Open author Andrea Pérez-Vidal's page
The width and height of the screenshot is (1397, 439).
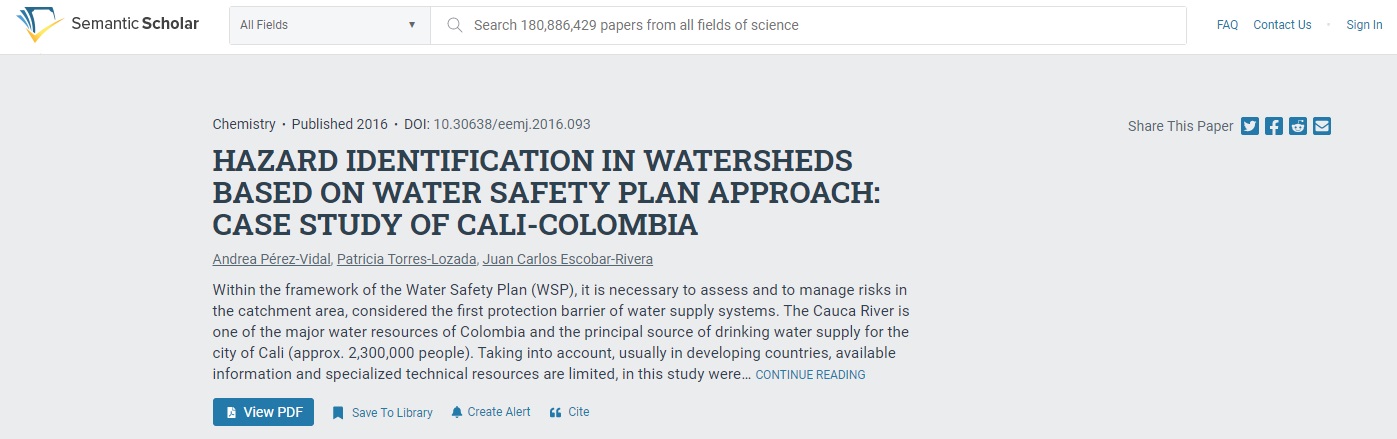point(271,260)
